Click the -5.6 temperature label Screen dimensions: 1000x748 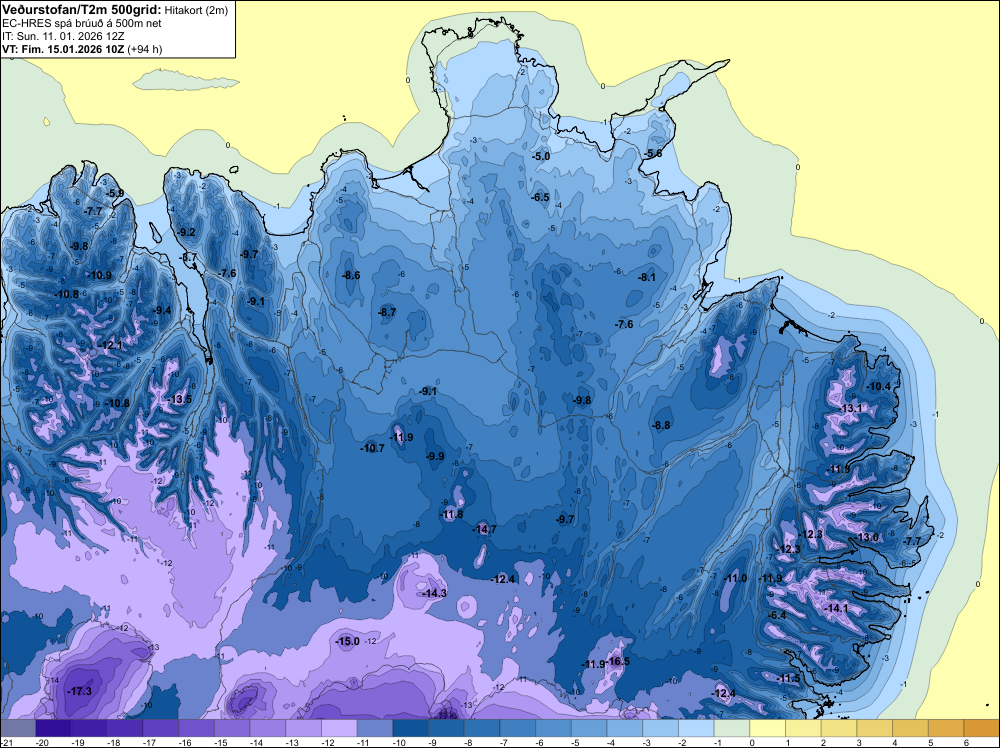click(x=652, y=153)
